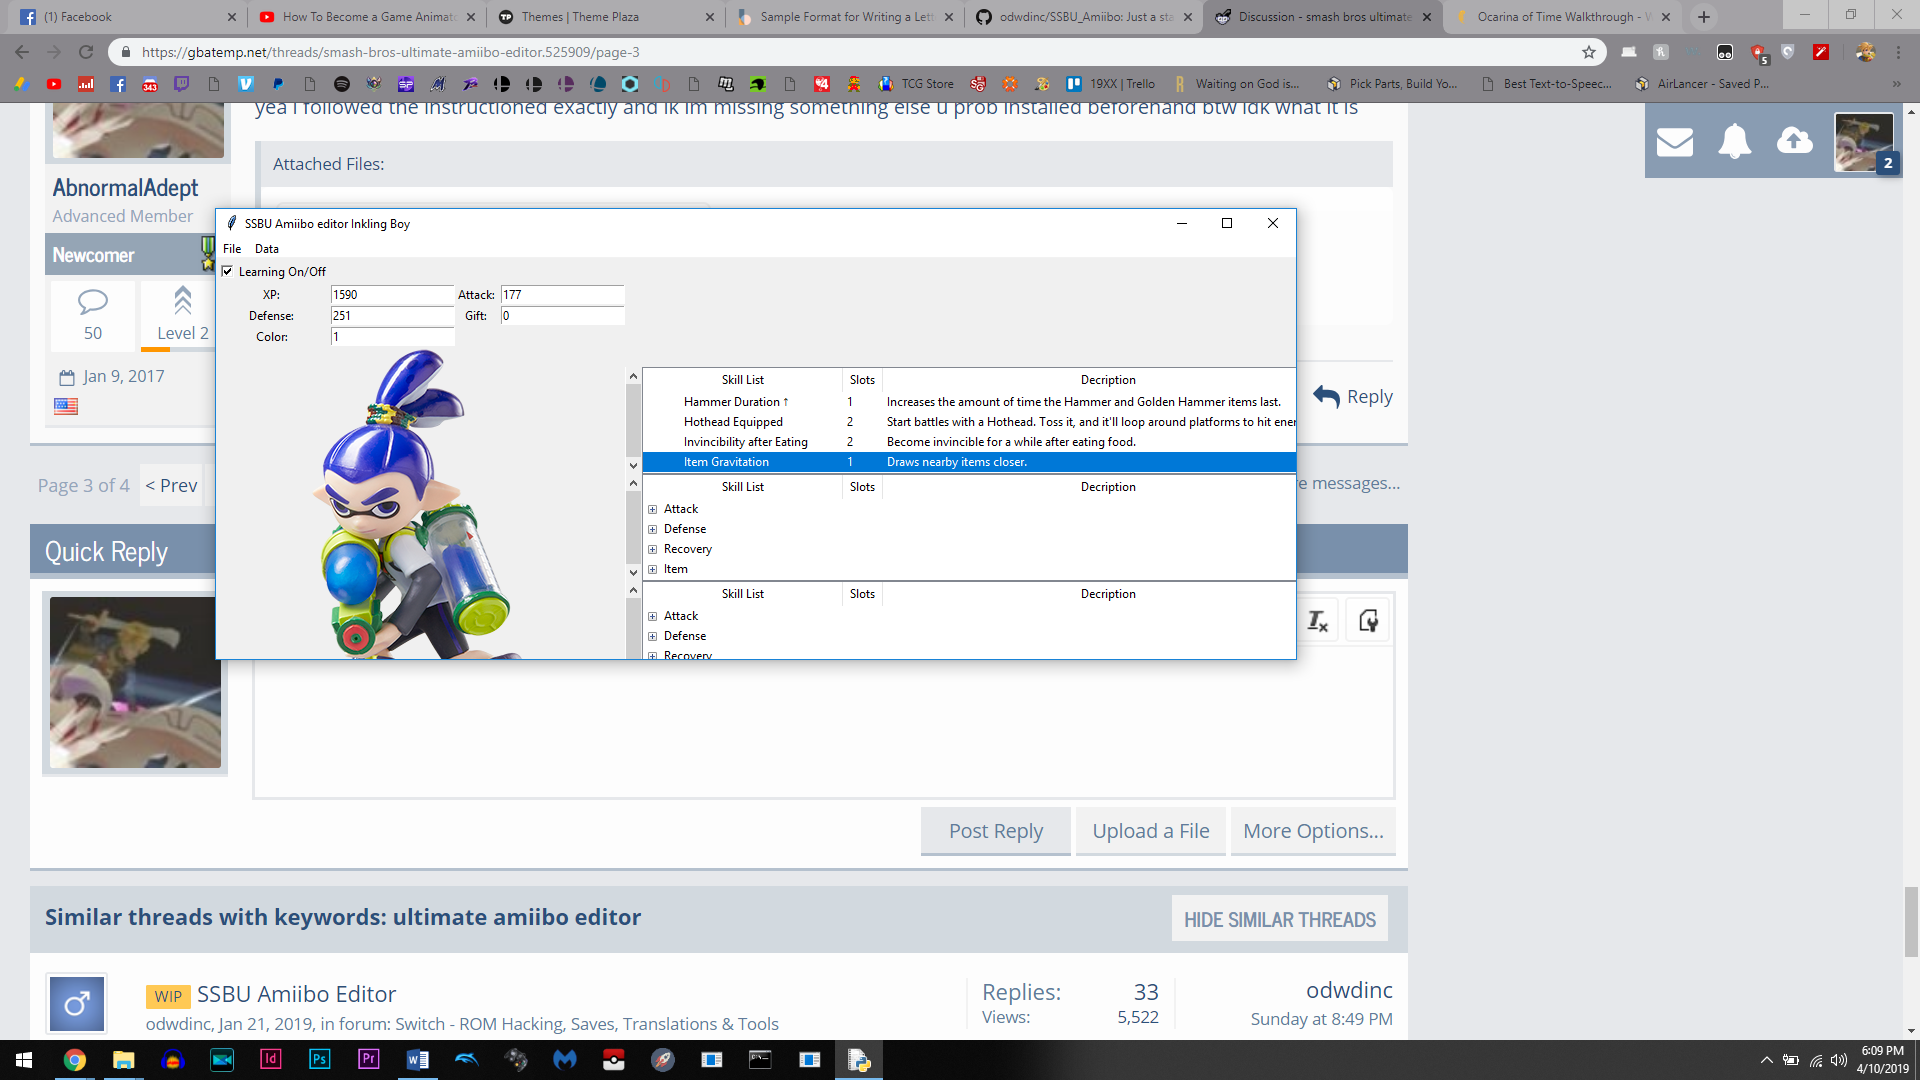Image resolution: width=1920 pixels, height=1080 pixels.
Task: Open Photoshop from the taskbar
Action: click(320, 1059)
